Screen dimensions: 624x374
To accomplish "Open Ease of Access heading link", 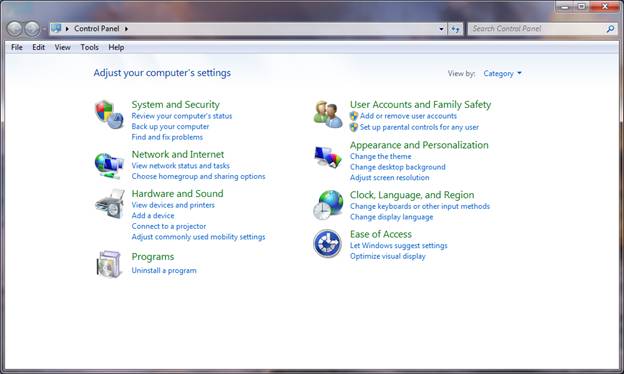I will (x=381, y=234).
